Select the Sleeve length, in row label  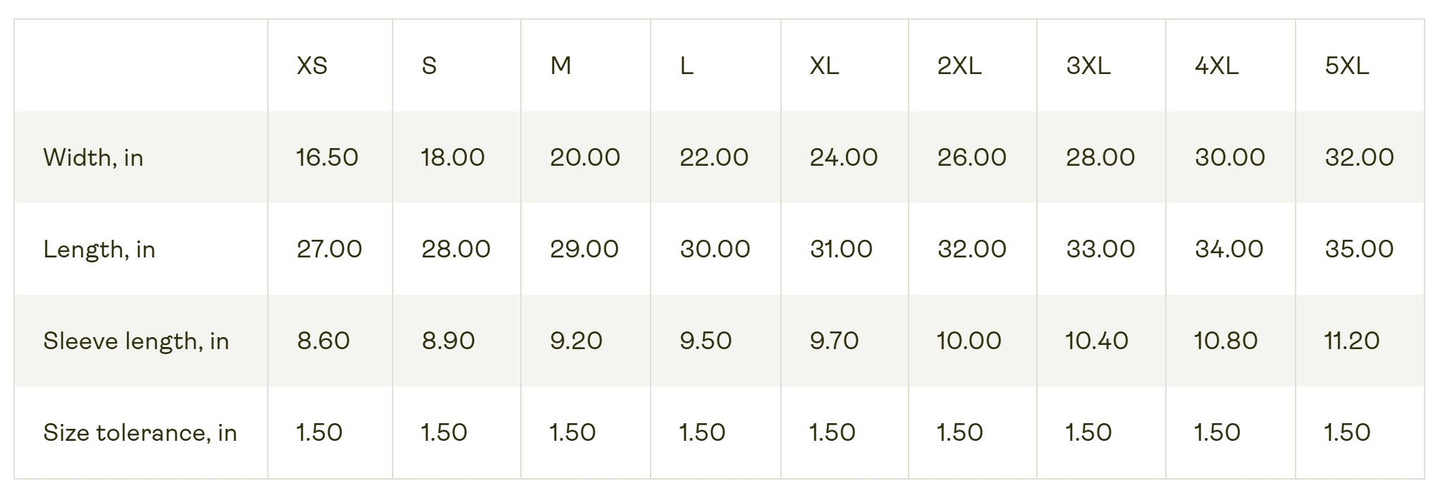click(136, 341)
